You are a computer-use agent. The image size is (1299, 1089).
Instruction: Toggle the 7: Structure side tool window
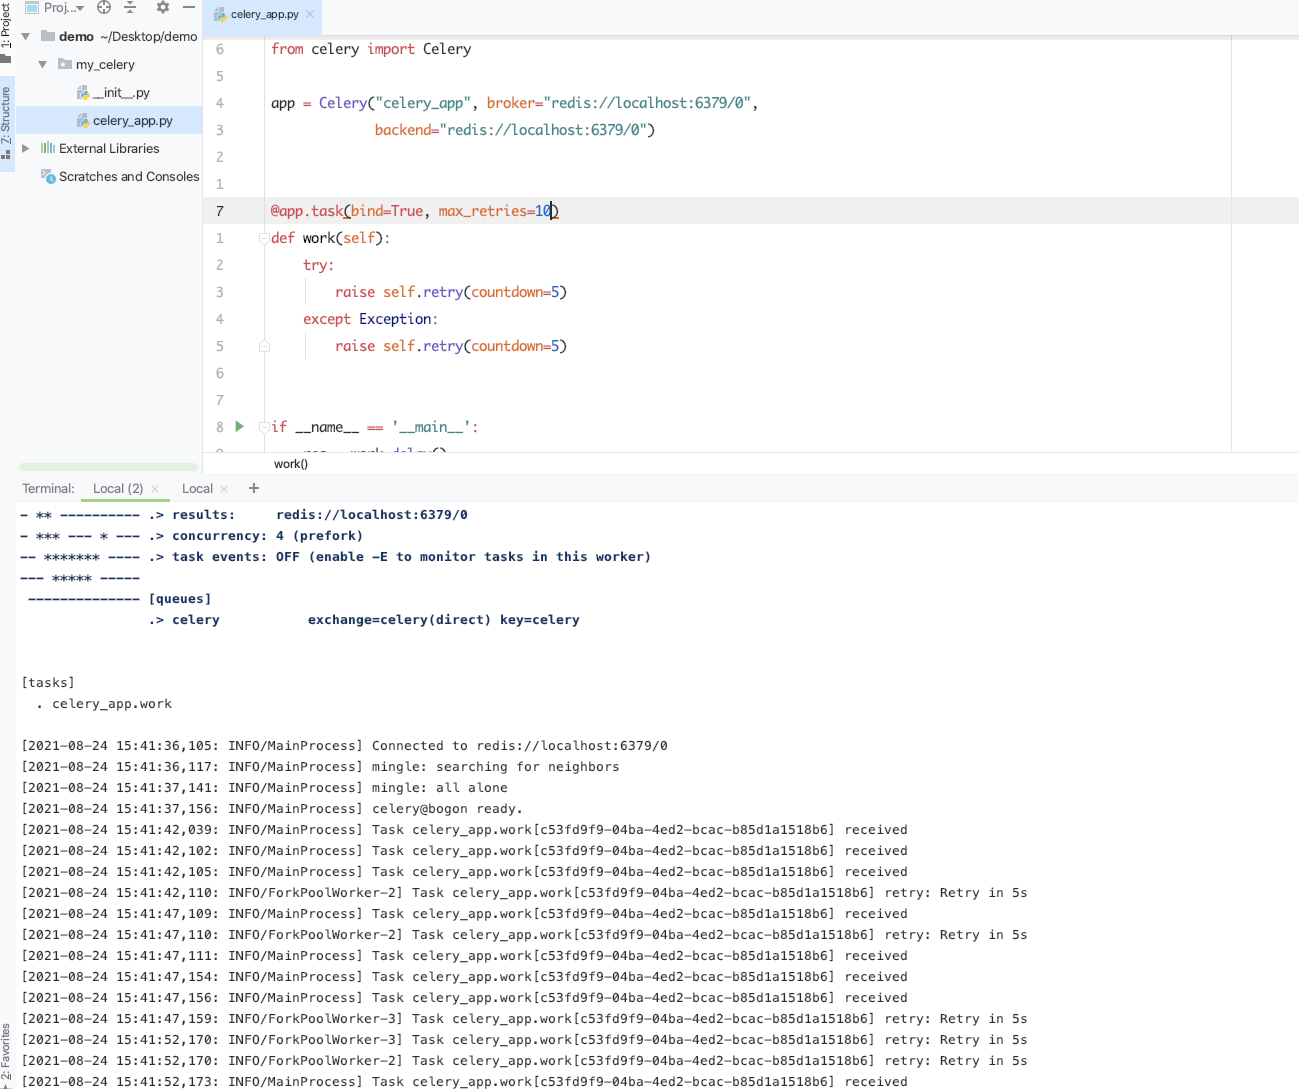pyautogui.click(x=6, y=122)
